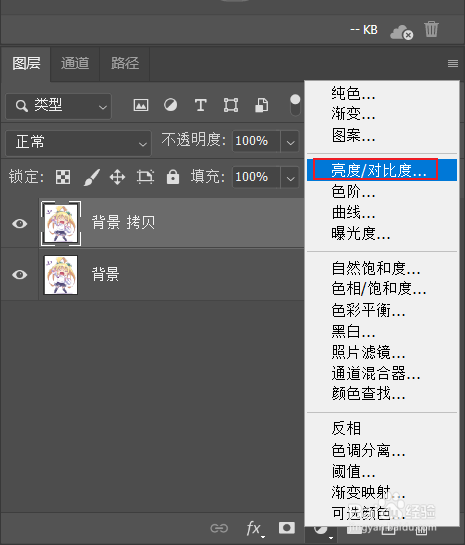Select 纯色... from the menu

382,93
